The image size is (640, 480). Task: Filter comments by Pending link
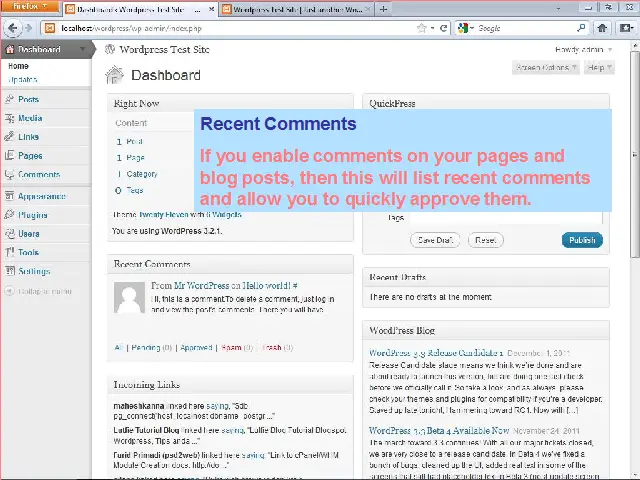point(145,347)
